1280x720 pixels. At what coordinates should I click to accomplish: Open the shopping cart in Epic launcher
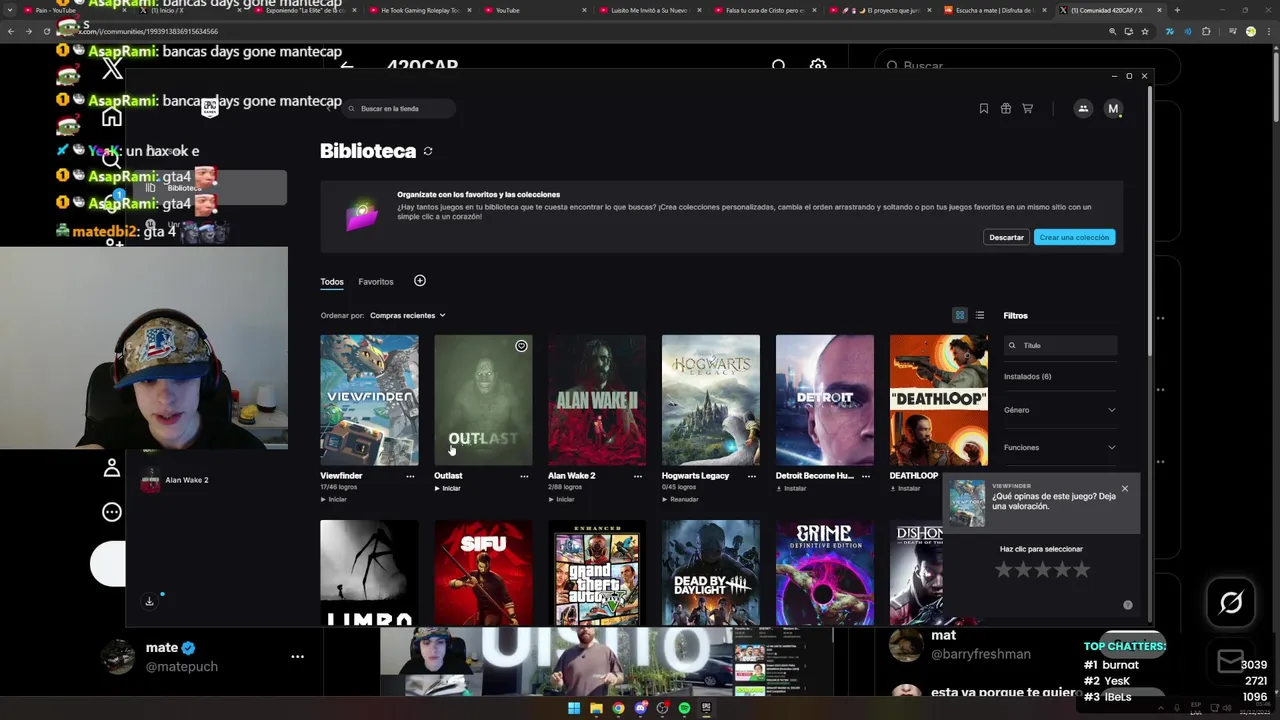coord(1027,108)
